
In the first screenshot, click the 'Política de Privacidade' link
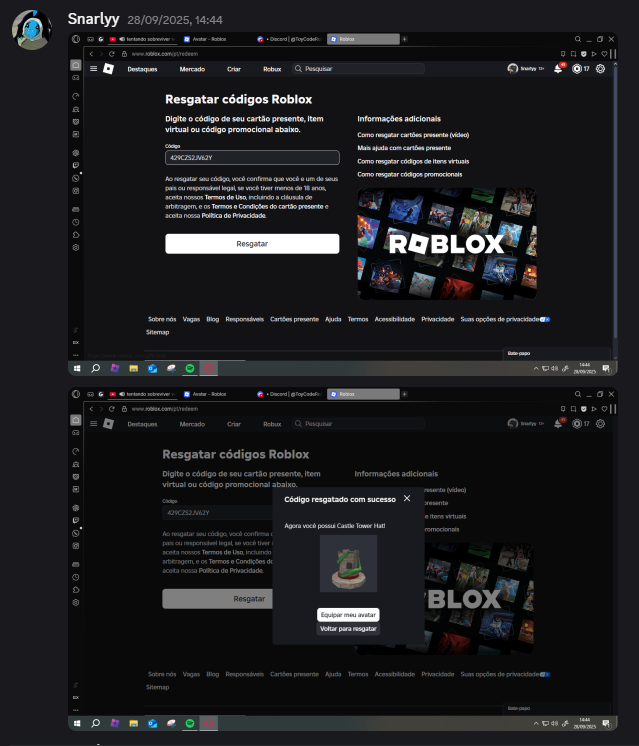pos(234,216)
